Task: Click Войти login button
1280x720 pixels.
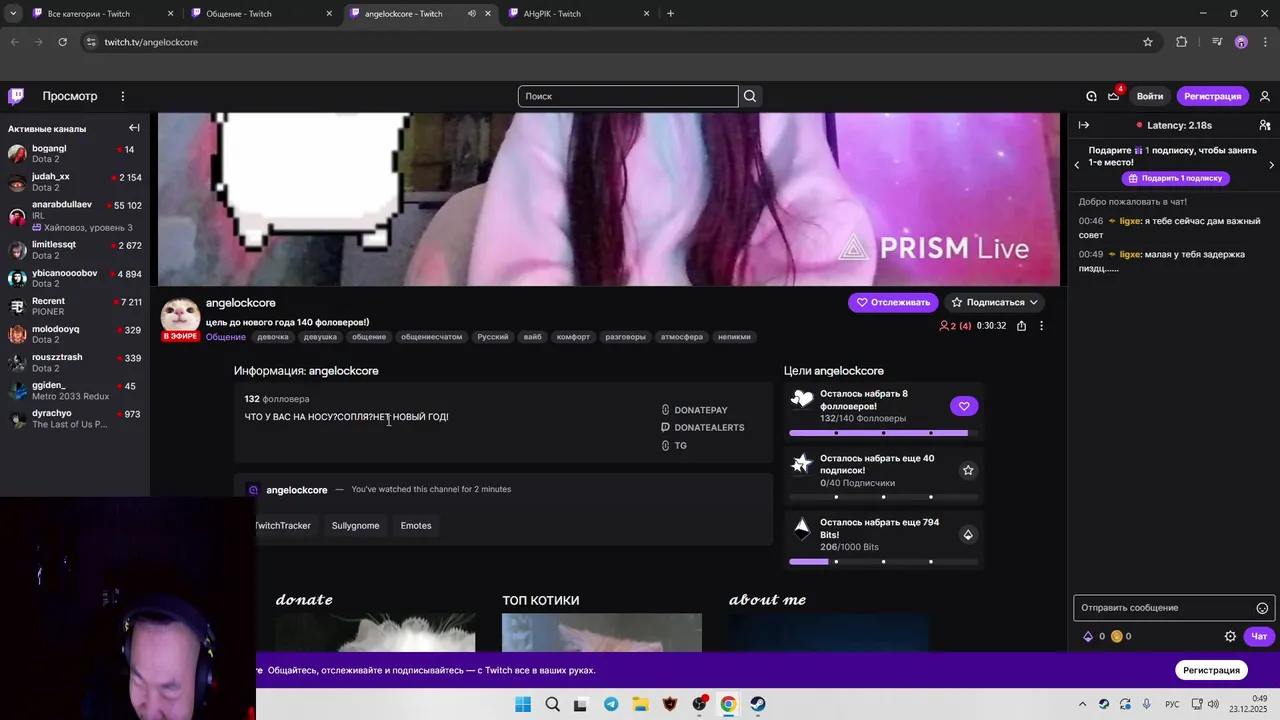Action: click(1150, 96)
